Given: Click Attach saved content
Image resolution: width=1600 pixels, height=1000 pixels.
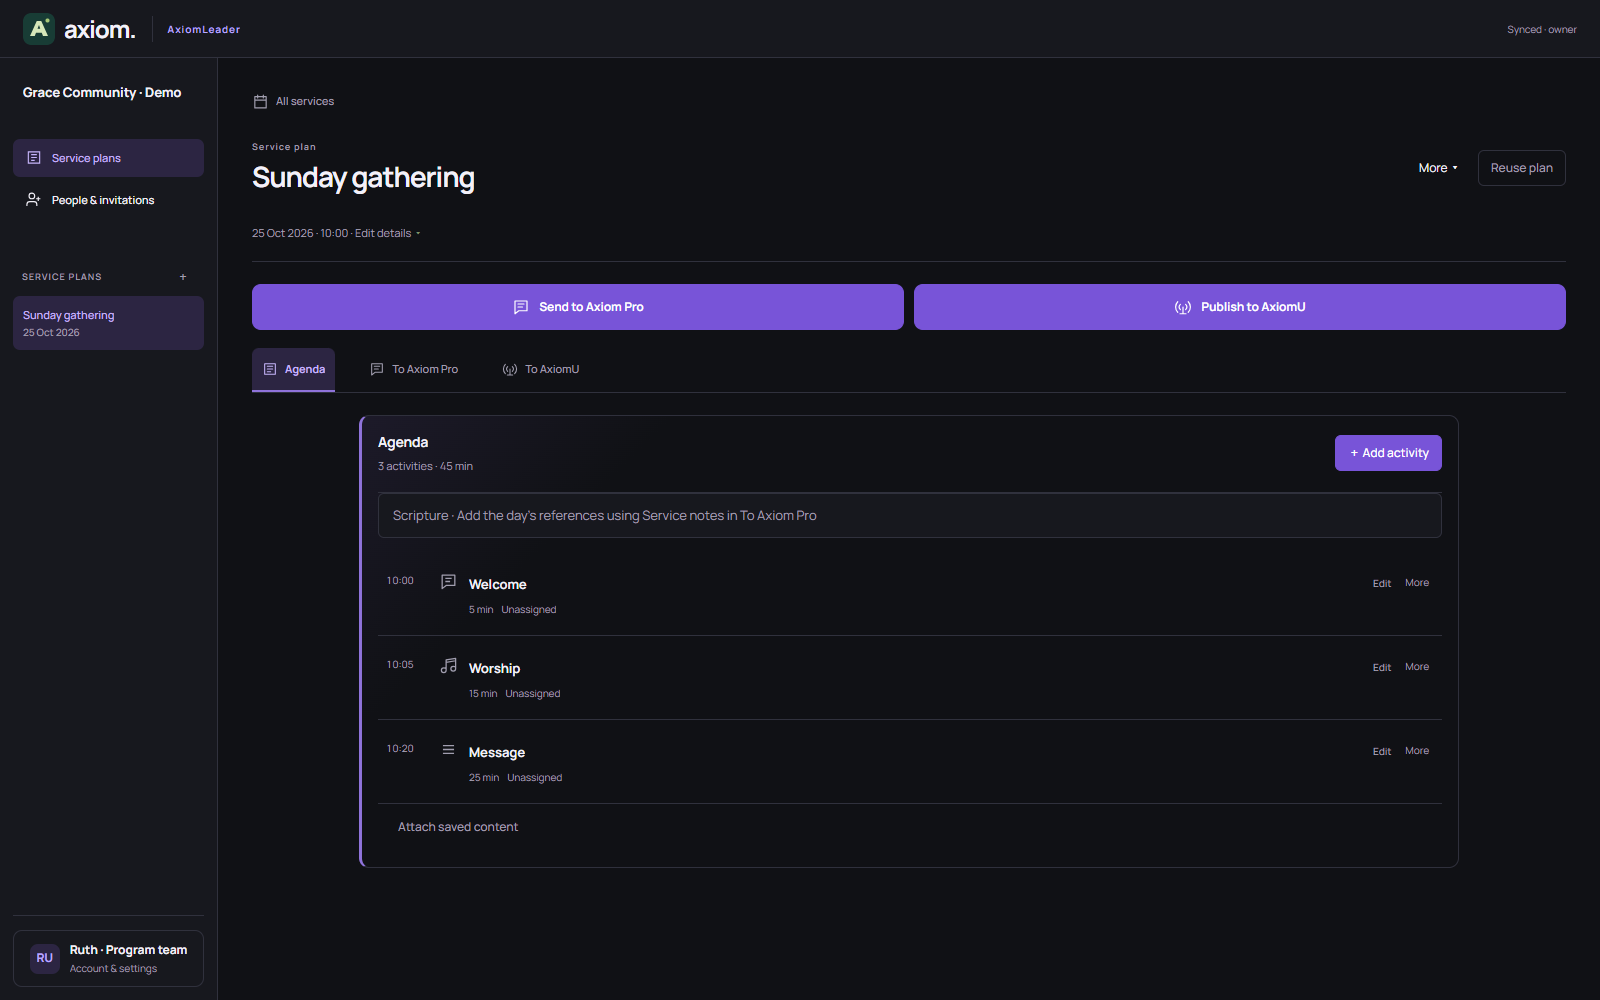Looking at the screenshot, I should [x=458, y=827].
